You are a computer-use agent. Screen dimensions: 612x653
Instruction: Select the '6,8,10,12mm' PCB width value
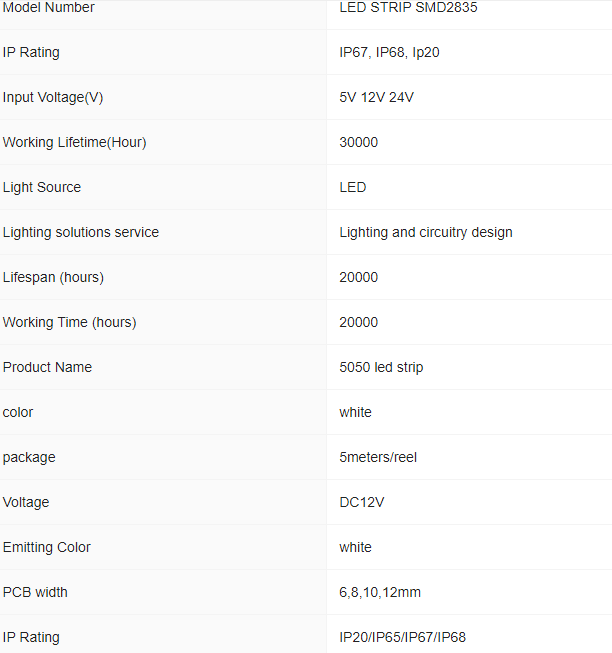[380, 592]
